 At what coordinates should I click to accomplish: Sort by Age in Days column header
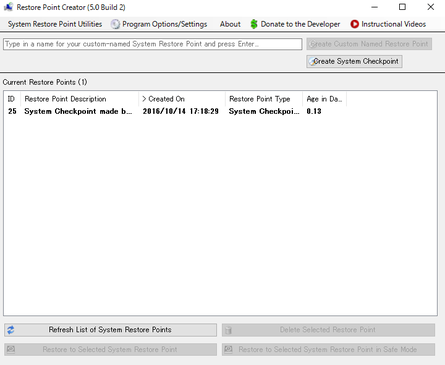pyautogui.click(x=324, y=99)
